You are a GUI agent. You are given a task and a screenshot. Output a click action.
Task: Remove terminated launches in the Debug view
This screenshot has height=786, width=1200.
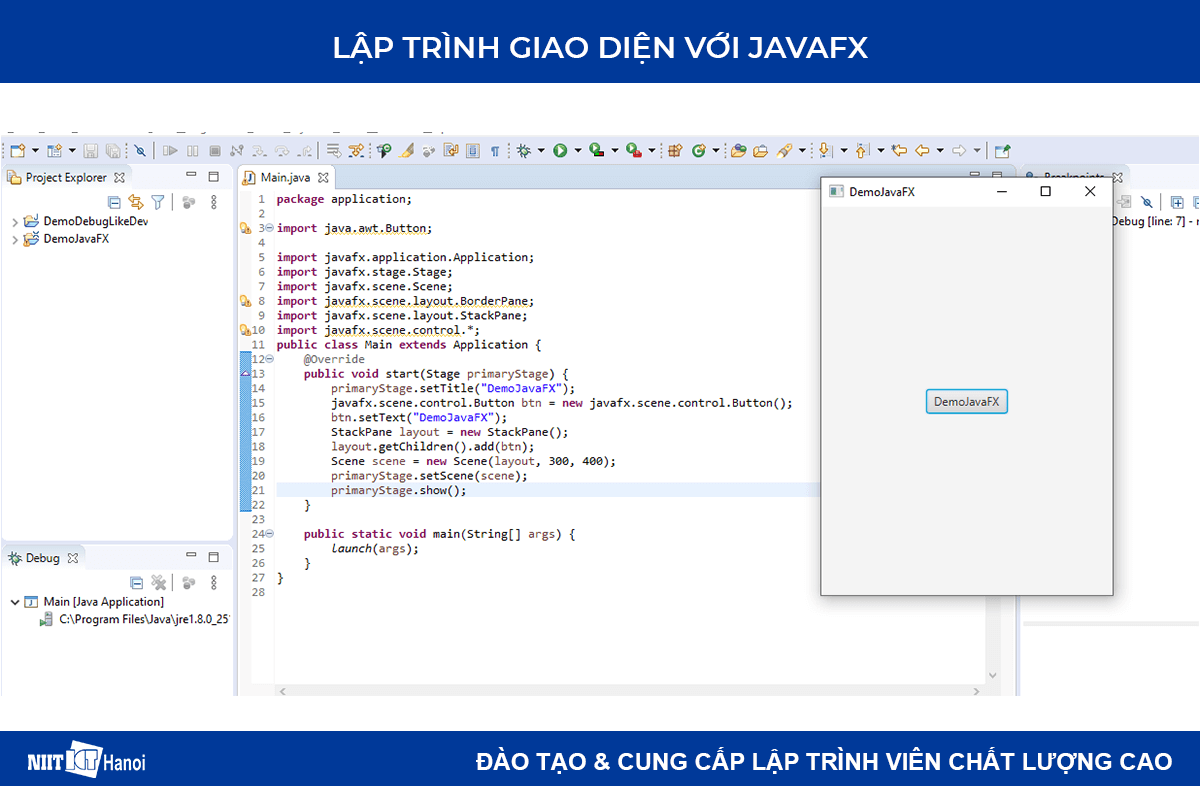coord(159,582)
